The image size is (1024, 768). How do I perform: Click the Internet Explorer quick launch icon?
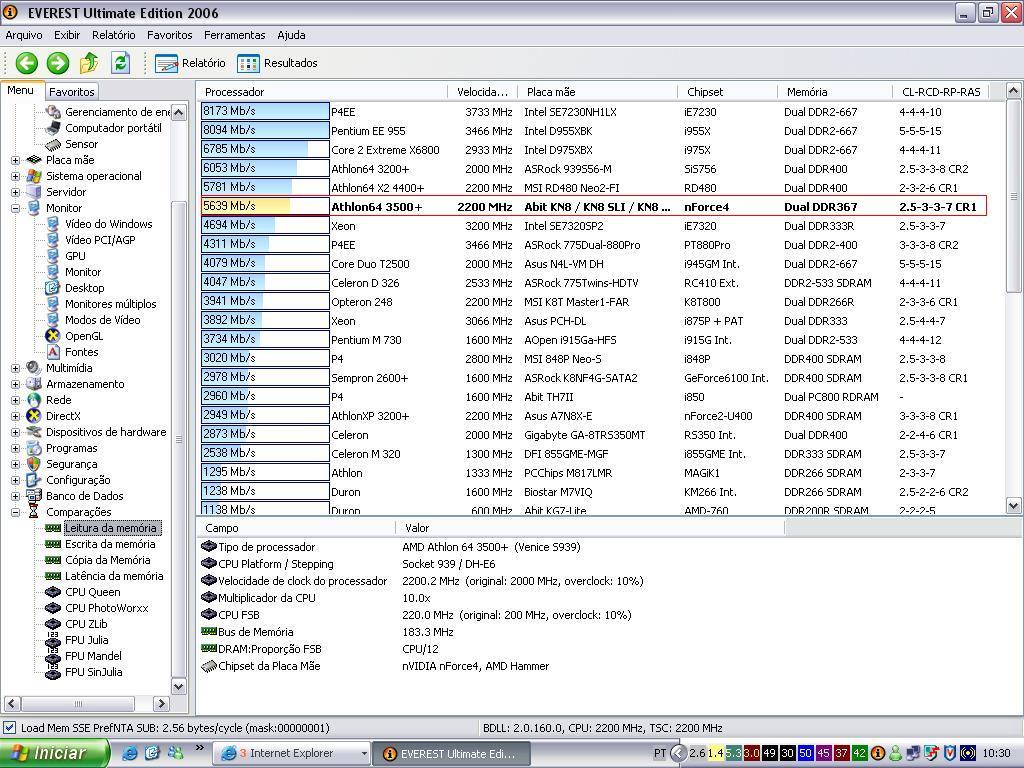pyautogui.click(x=130, y=753)
